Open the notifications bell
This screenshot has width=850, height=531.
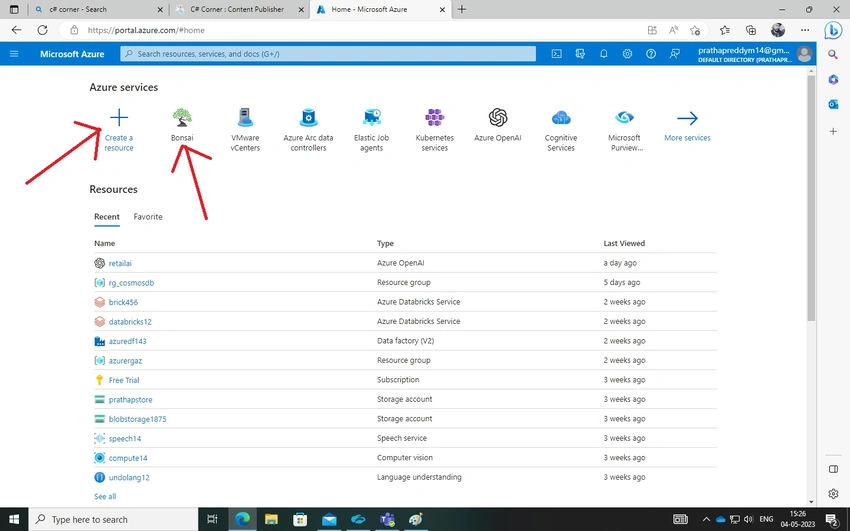click(603, 54)
